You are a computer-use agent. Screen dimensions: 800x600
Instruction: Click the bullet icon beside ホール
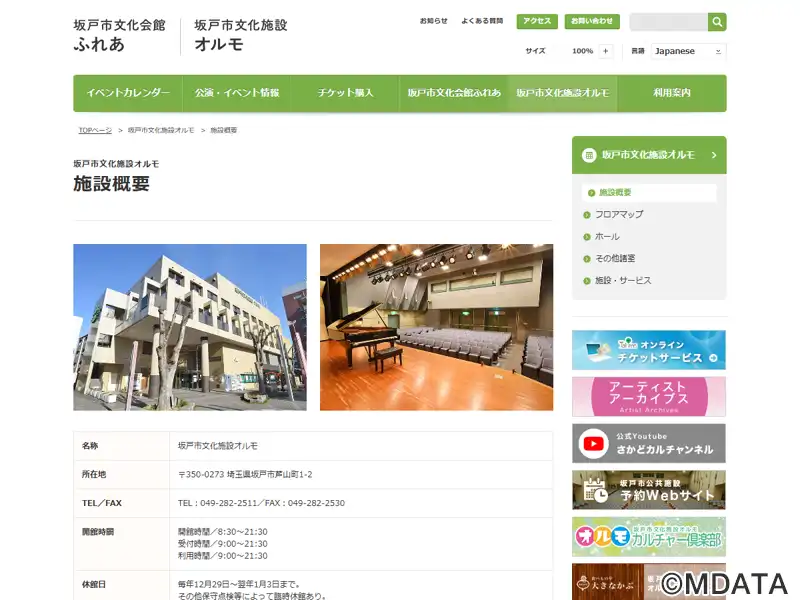pyautogui.click(x=587, y=237)
